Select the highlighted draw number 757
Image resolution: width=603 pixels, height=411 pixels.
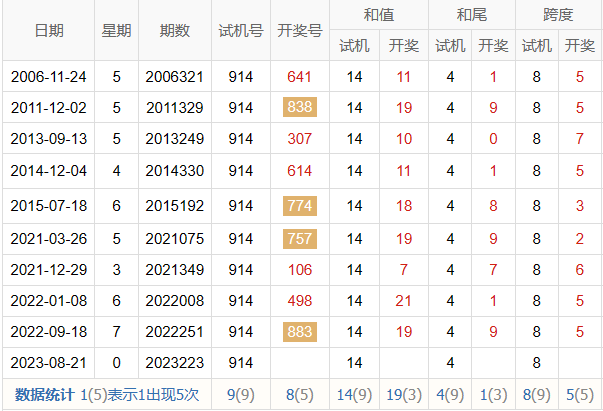pyautogui.click(x=300, y=238)
